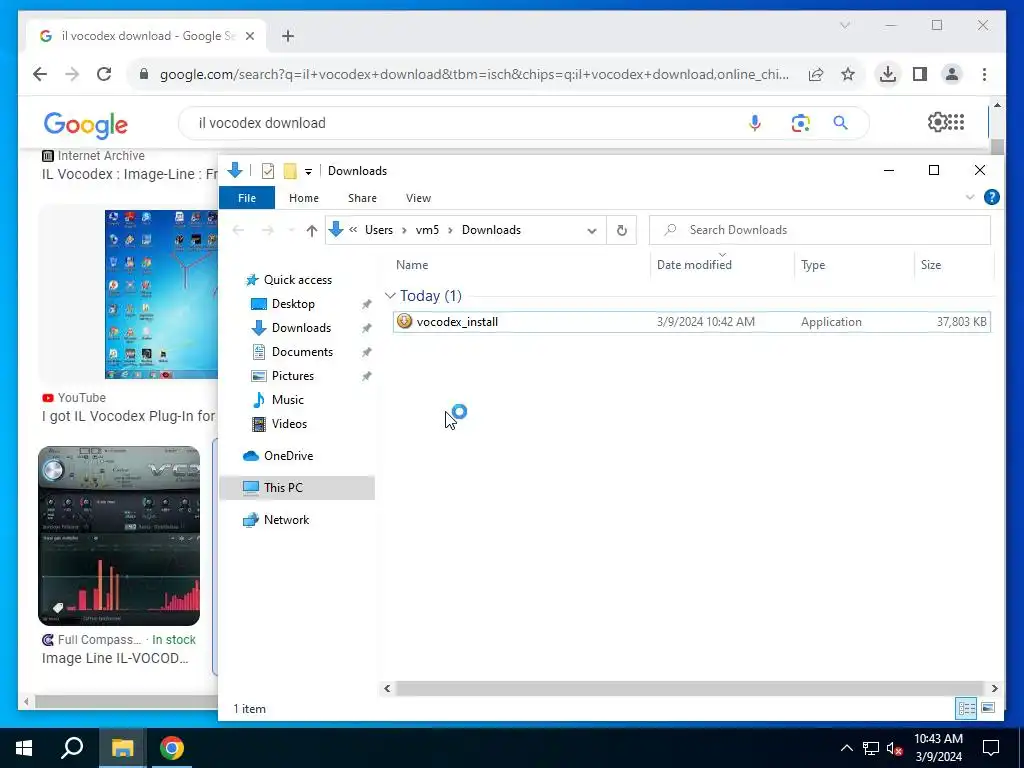Image resolution: width=1024 pixels, height=768 pixels.
Task: Open the Home ribbon tab
Action: pyautogui.click(x=304, y=198)
